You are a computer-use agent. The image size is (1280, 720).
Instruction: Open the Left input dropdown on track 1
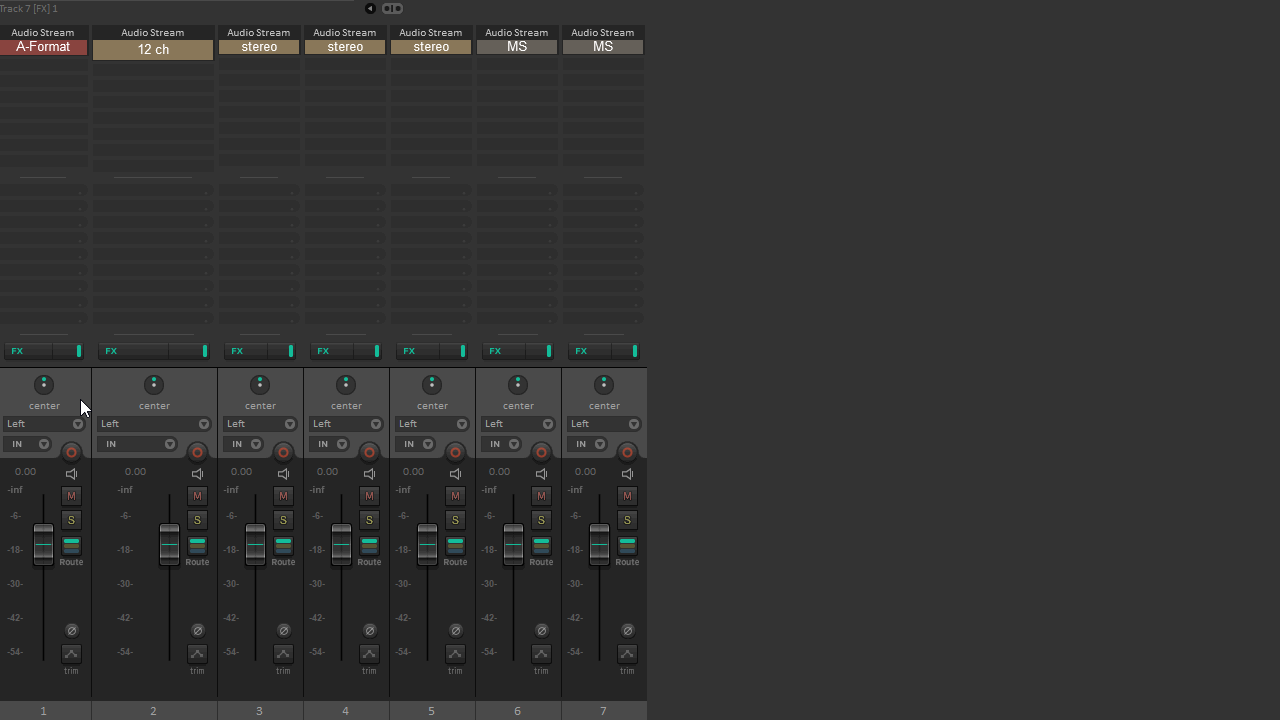[44, 424]
